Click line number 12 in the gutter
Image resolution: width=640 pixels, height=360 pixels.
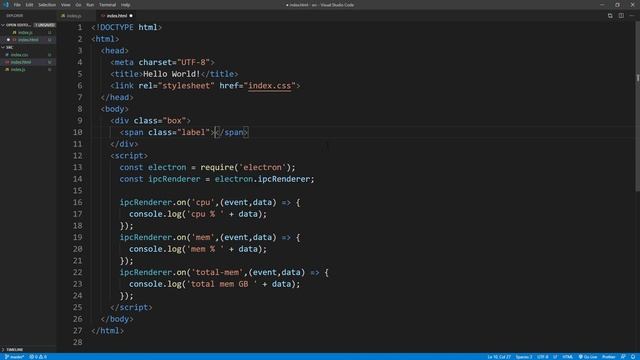(x=78, y=156)
